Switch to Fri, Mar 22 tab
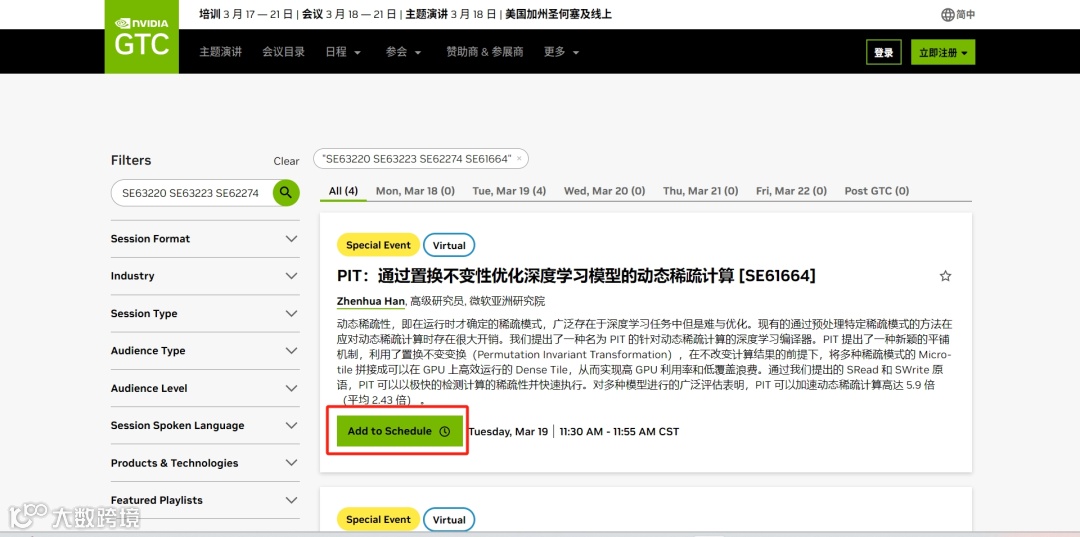The width and height of the screenshot is (1080, 537). [791, 191]
